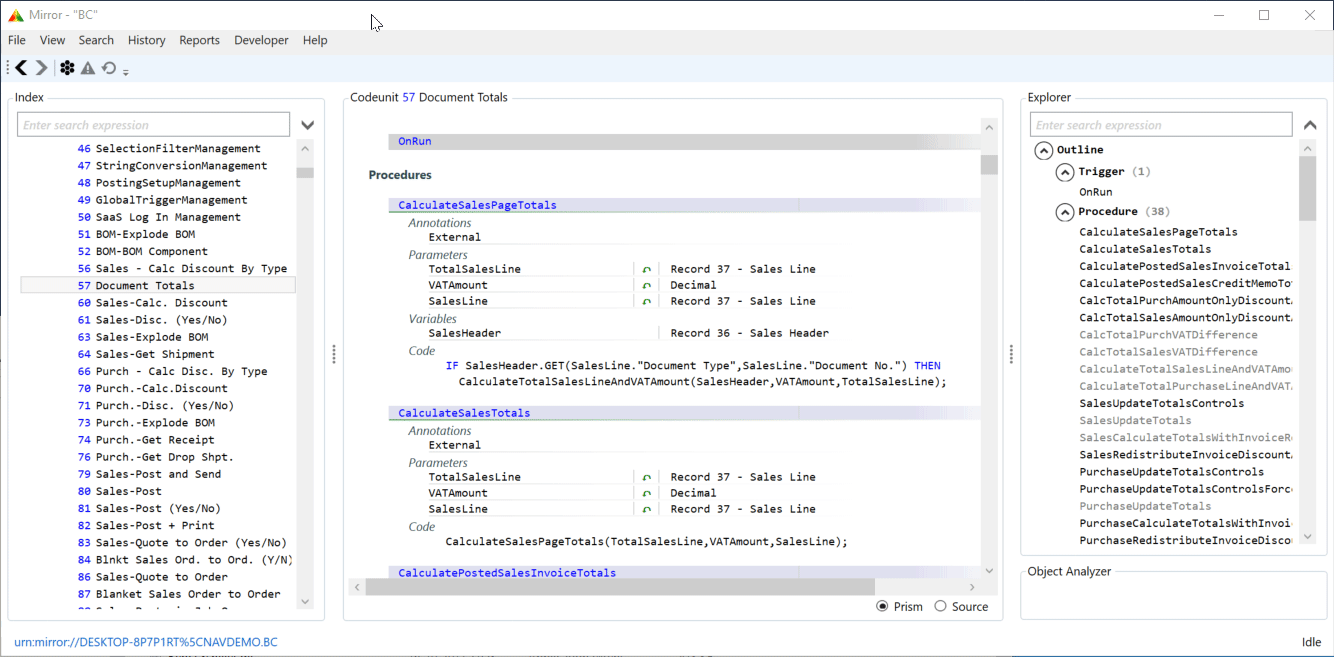Click var arrow icon beside VATAmount under CalculateSalesPageTotals
The image size is (1334, 657).
coord(646,285)
